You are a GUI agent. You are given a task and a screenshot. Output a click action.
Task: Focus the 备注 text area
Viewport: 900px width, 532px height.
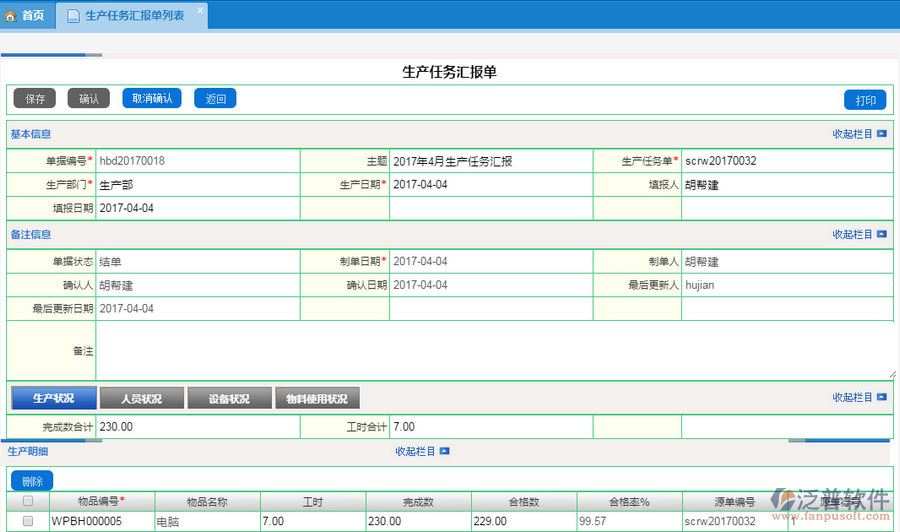point(495,351)
